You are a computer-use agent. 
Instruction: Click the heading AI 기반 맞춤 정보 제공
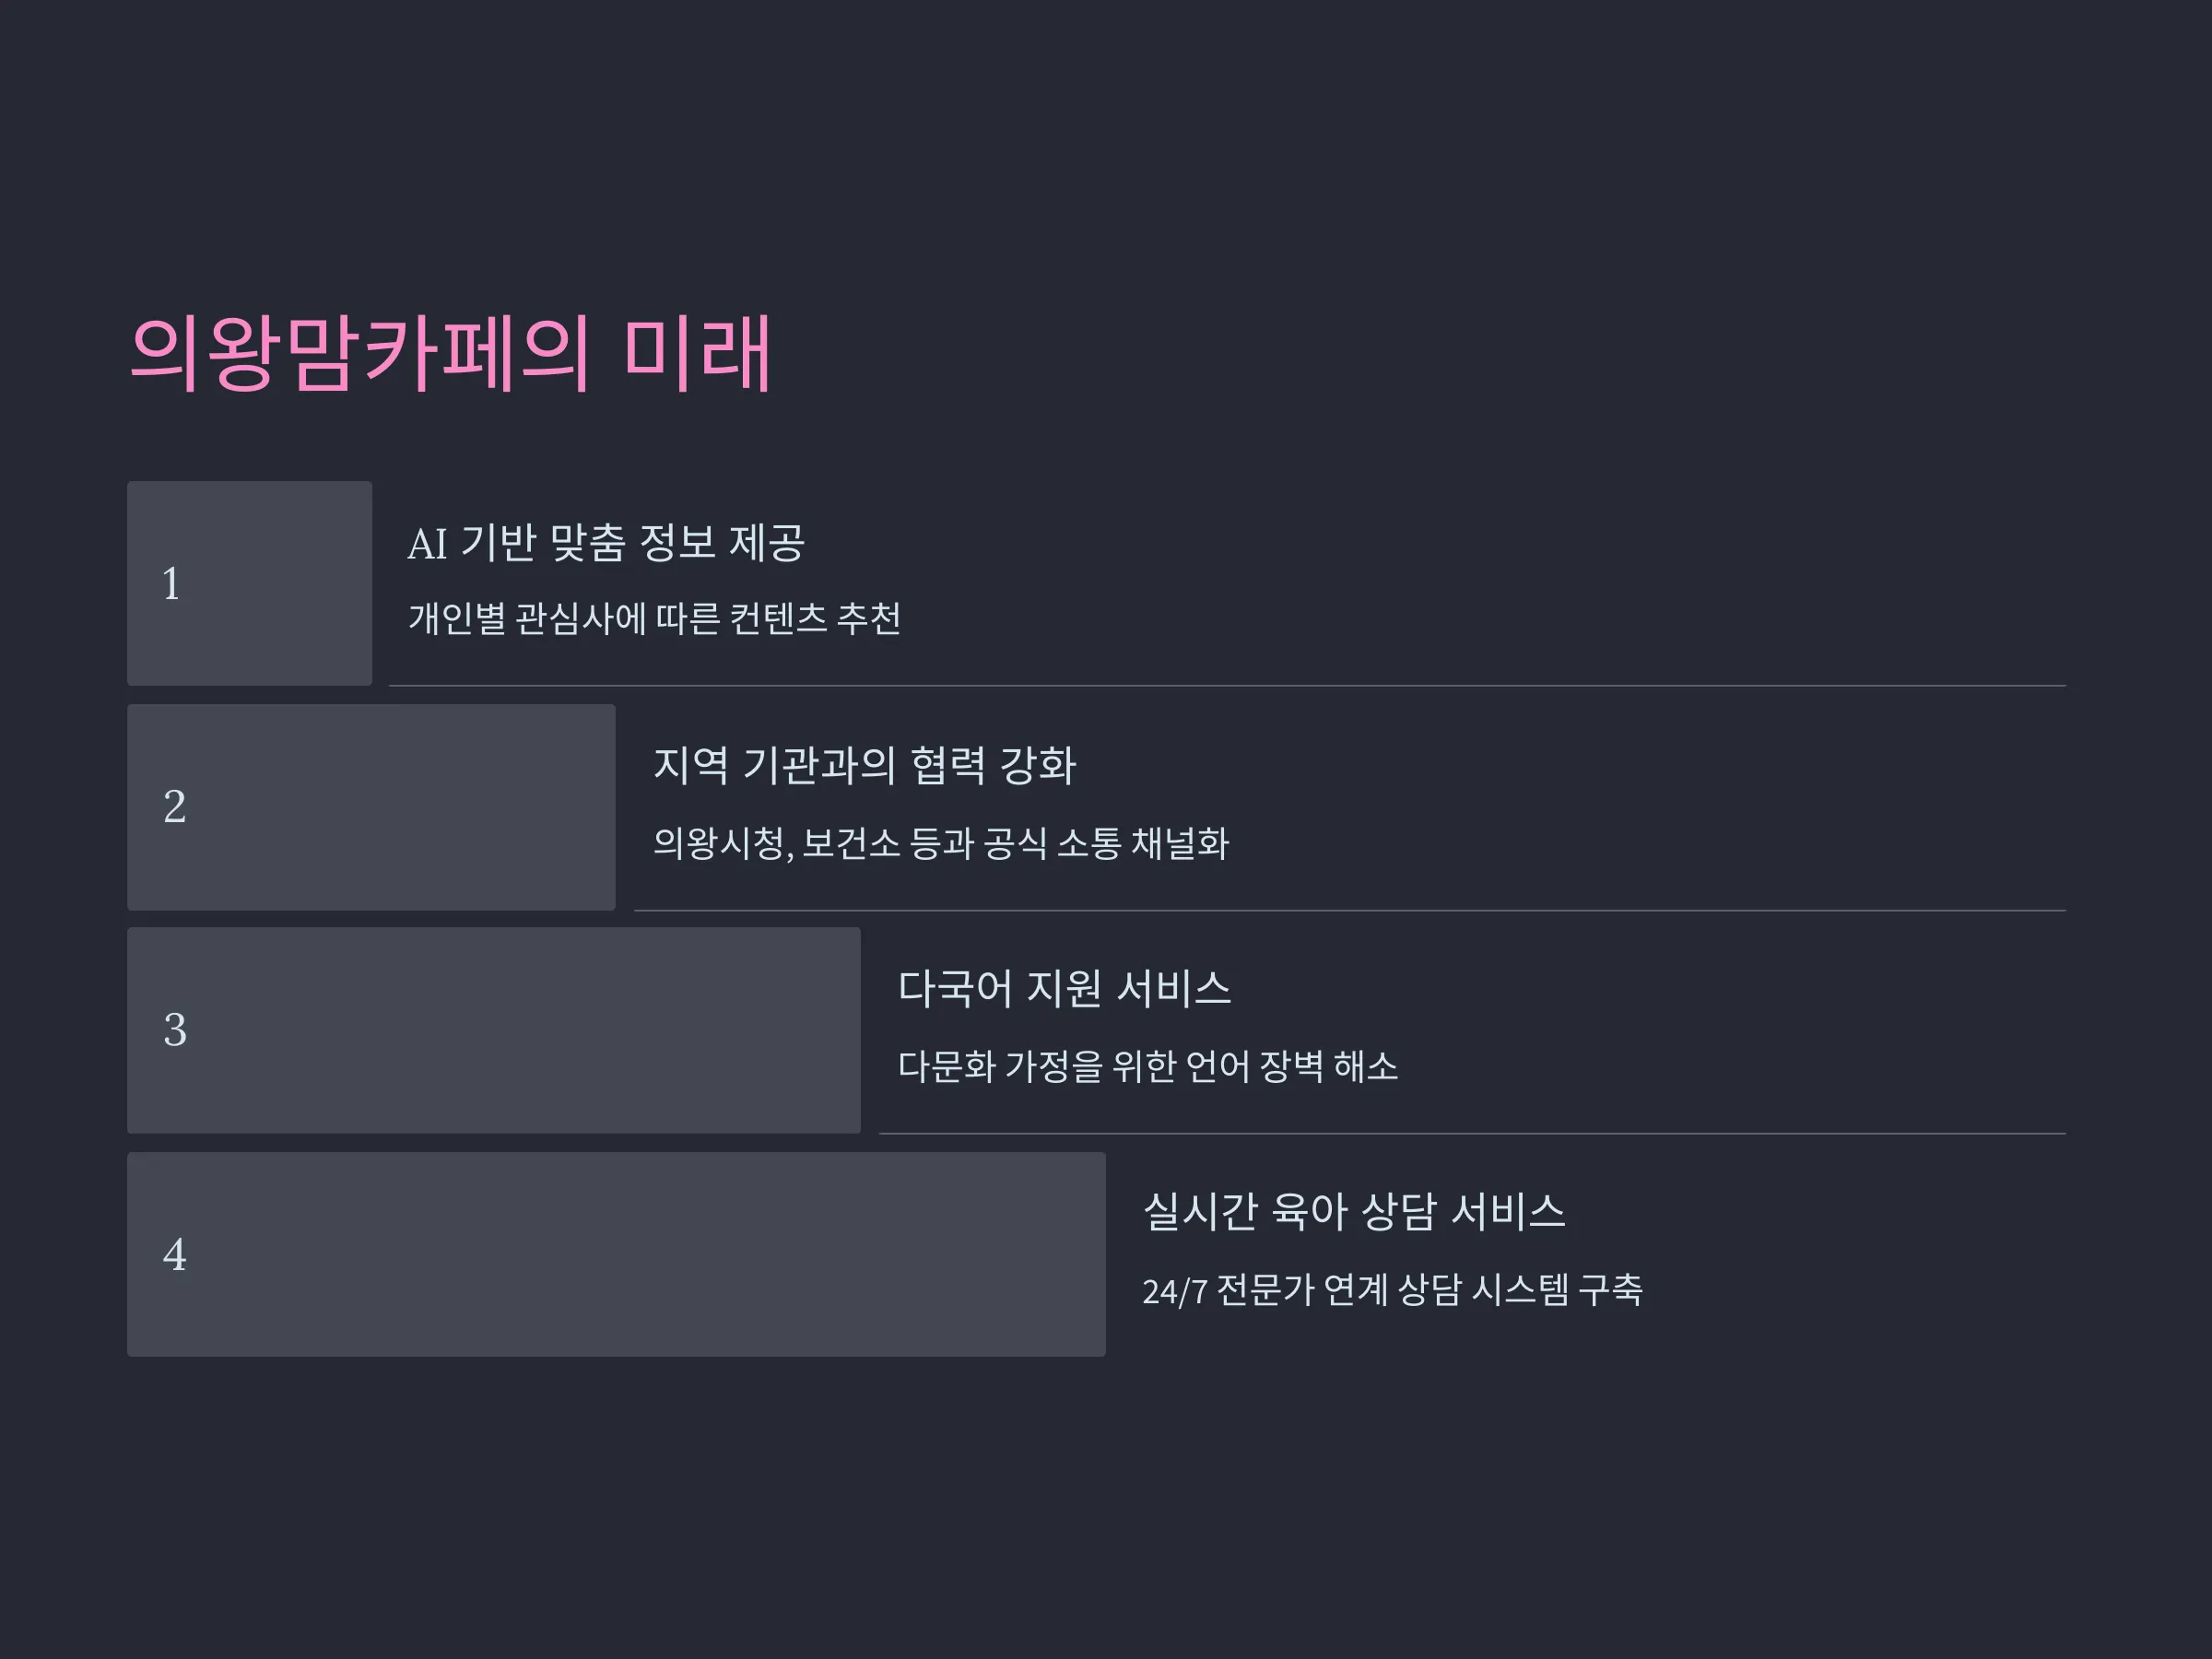tap(606, 543)
